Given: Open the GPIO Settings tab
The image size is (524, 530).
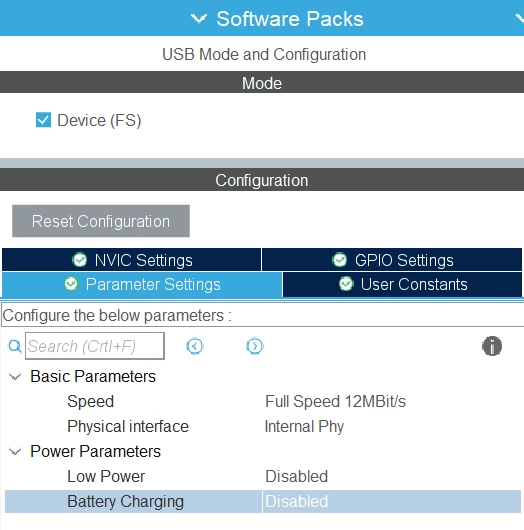Looking at the screenshot, I should (392, 260).
